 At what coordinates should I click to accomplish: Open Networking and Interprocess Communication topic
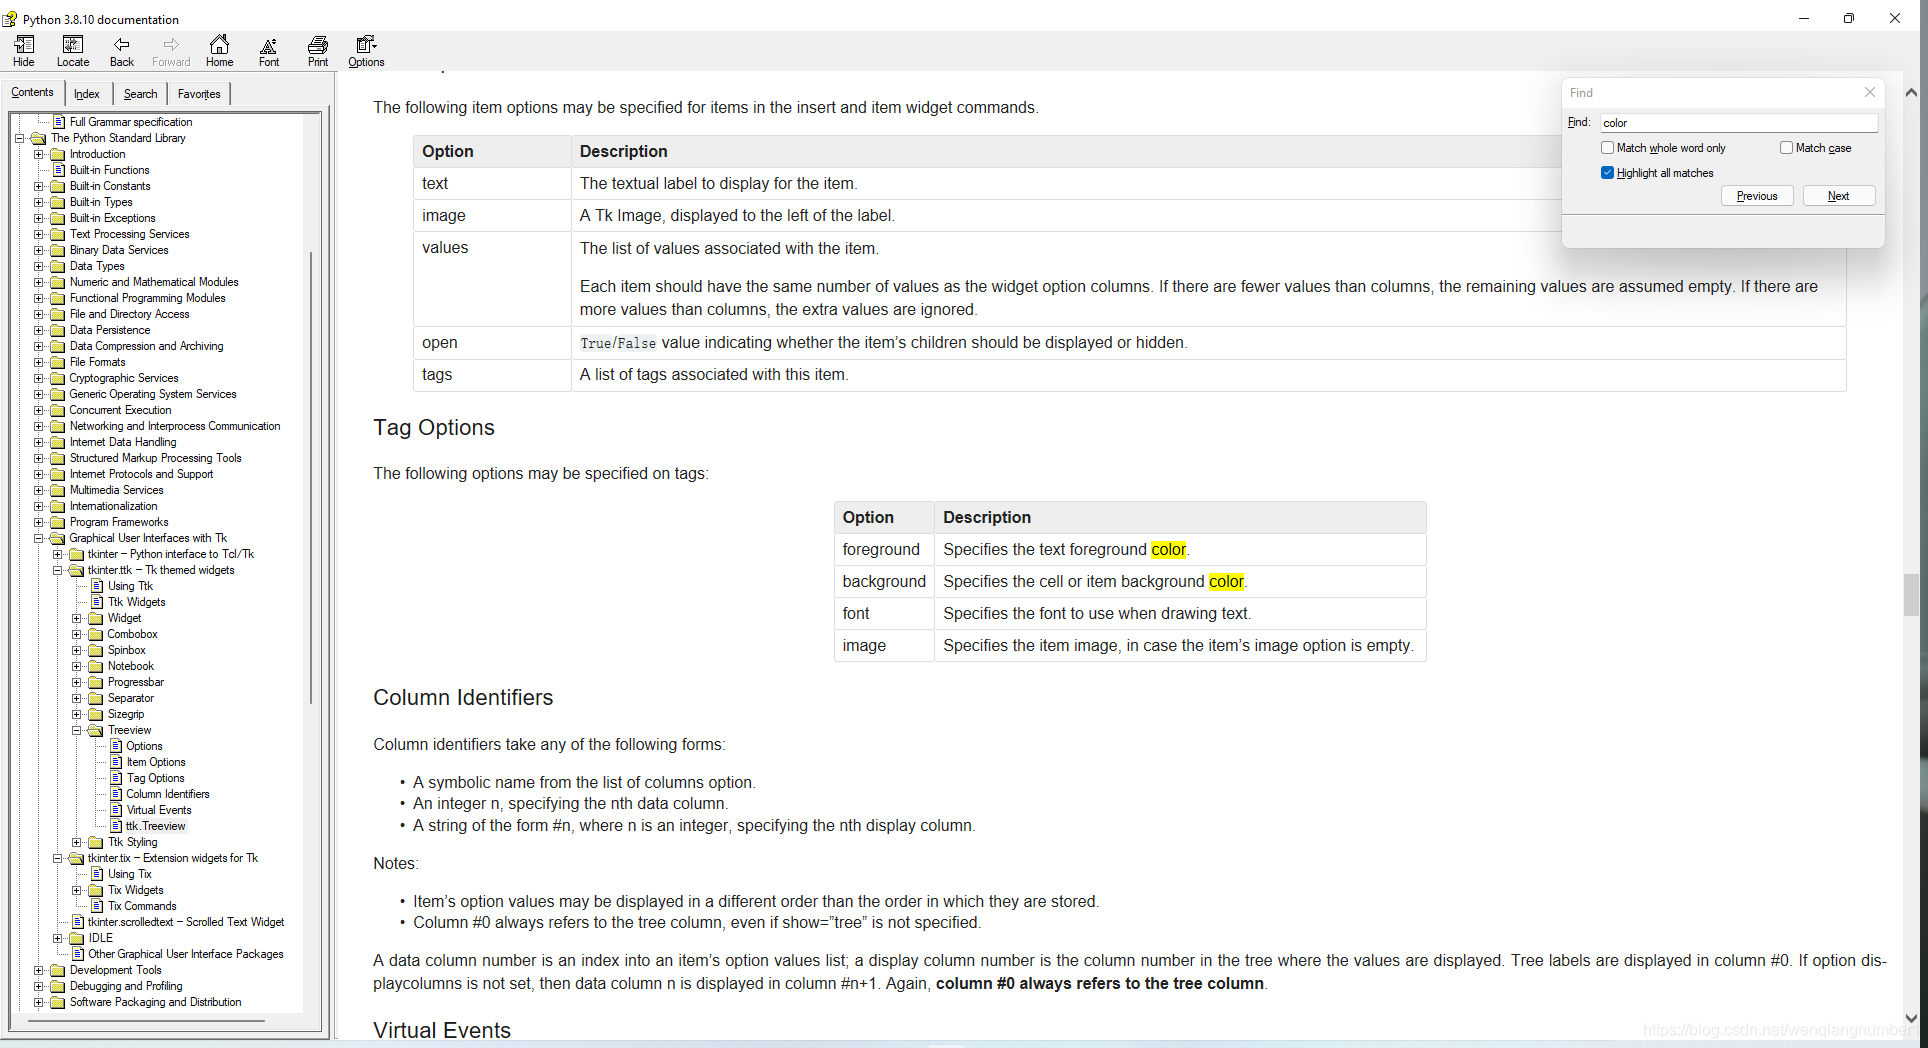click(x=175, y=426)
